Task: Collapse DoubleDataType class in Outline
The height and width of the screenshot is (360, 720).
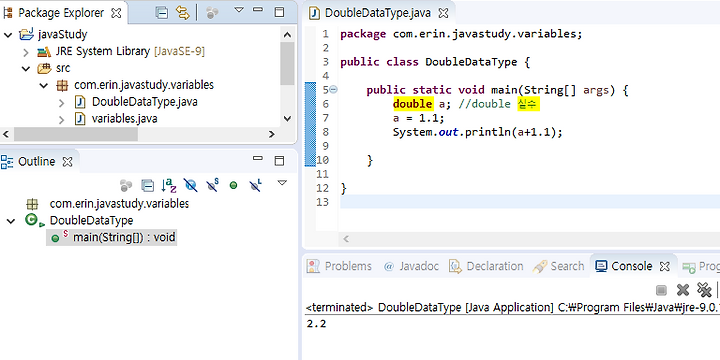Action: tap(11, 221)
